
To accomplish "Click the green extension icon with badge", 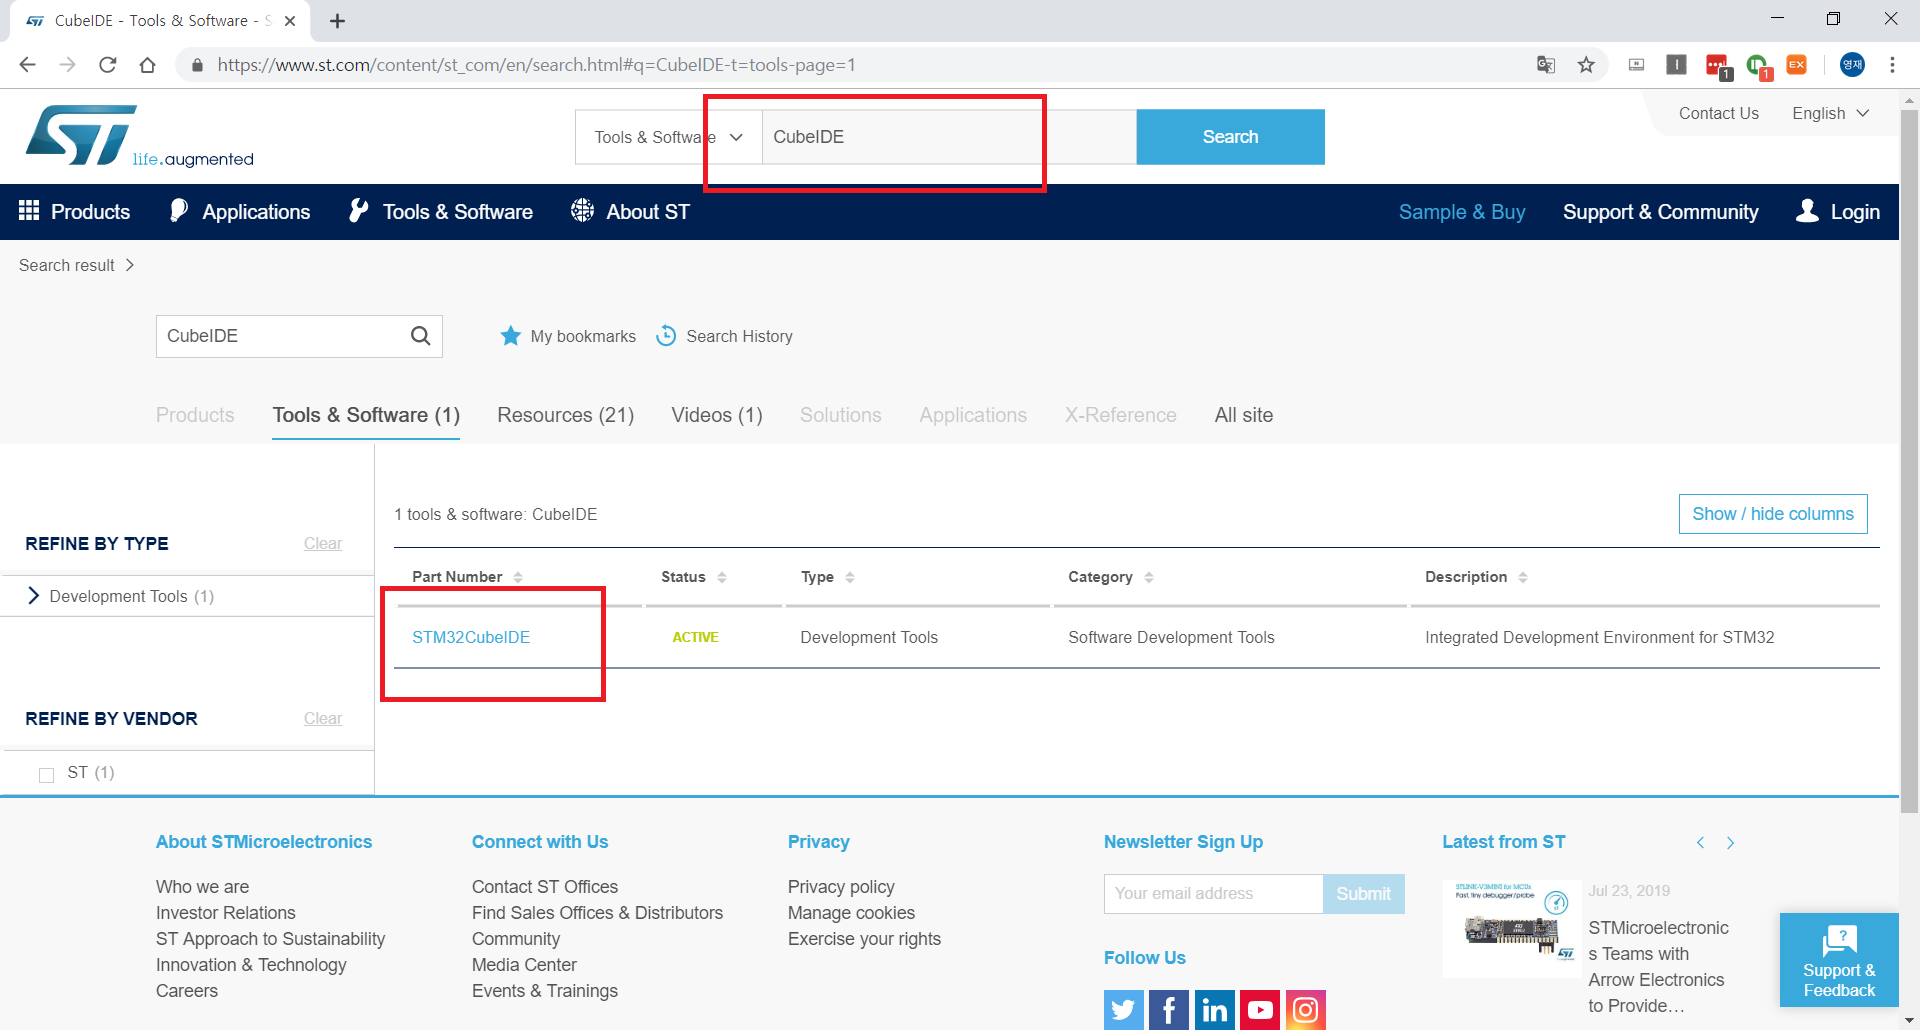I will pyautogui.click(x=1758, y=66).
